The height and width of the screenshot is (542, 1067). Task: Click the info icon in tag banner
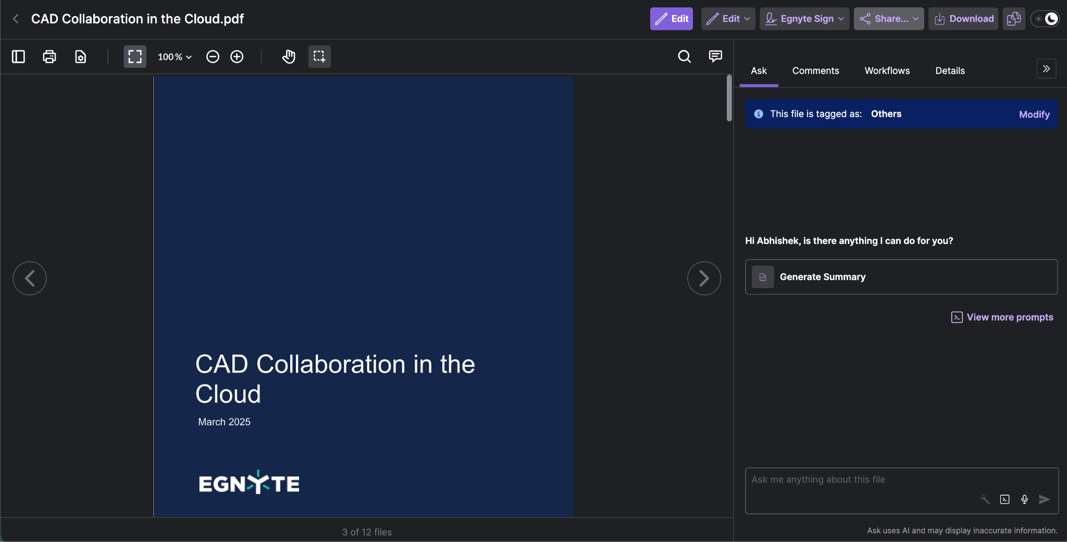tap(758, 114)
